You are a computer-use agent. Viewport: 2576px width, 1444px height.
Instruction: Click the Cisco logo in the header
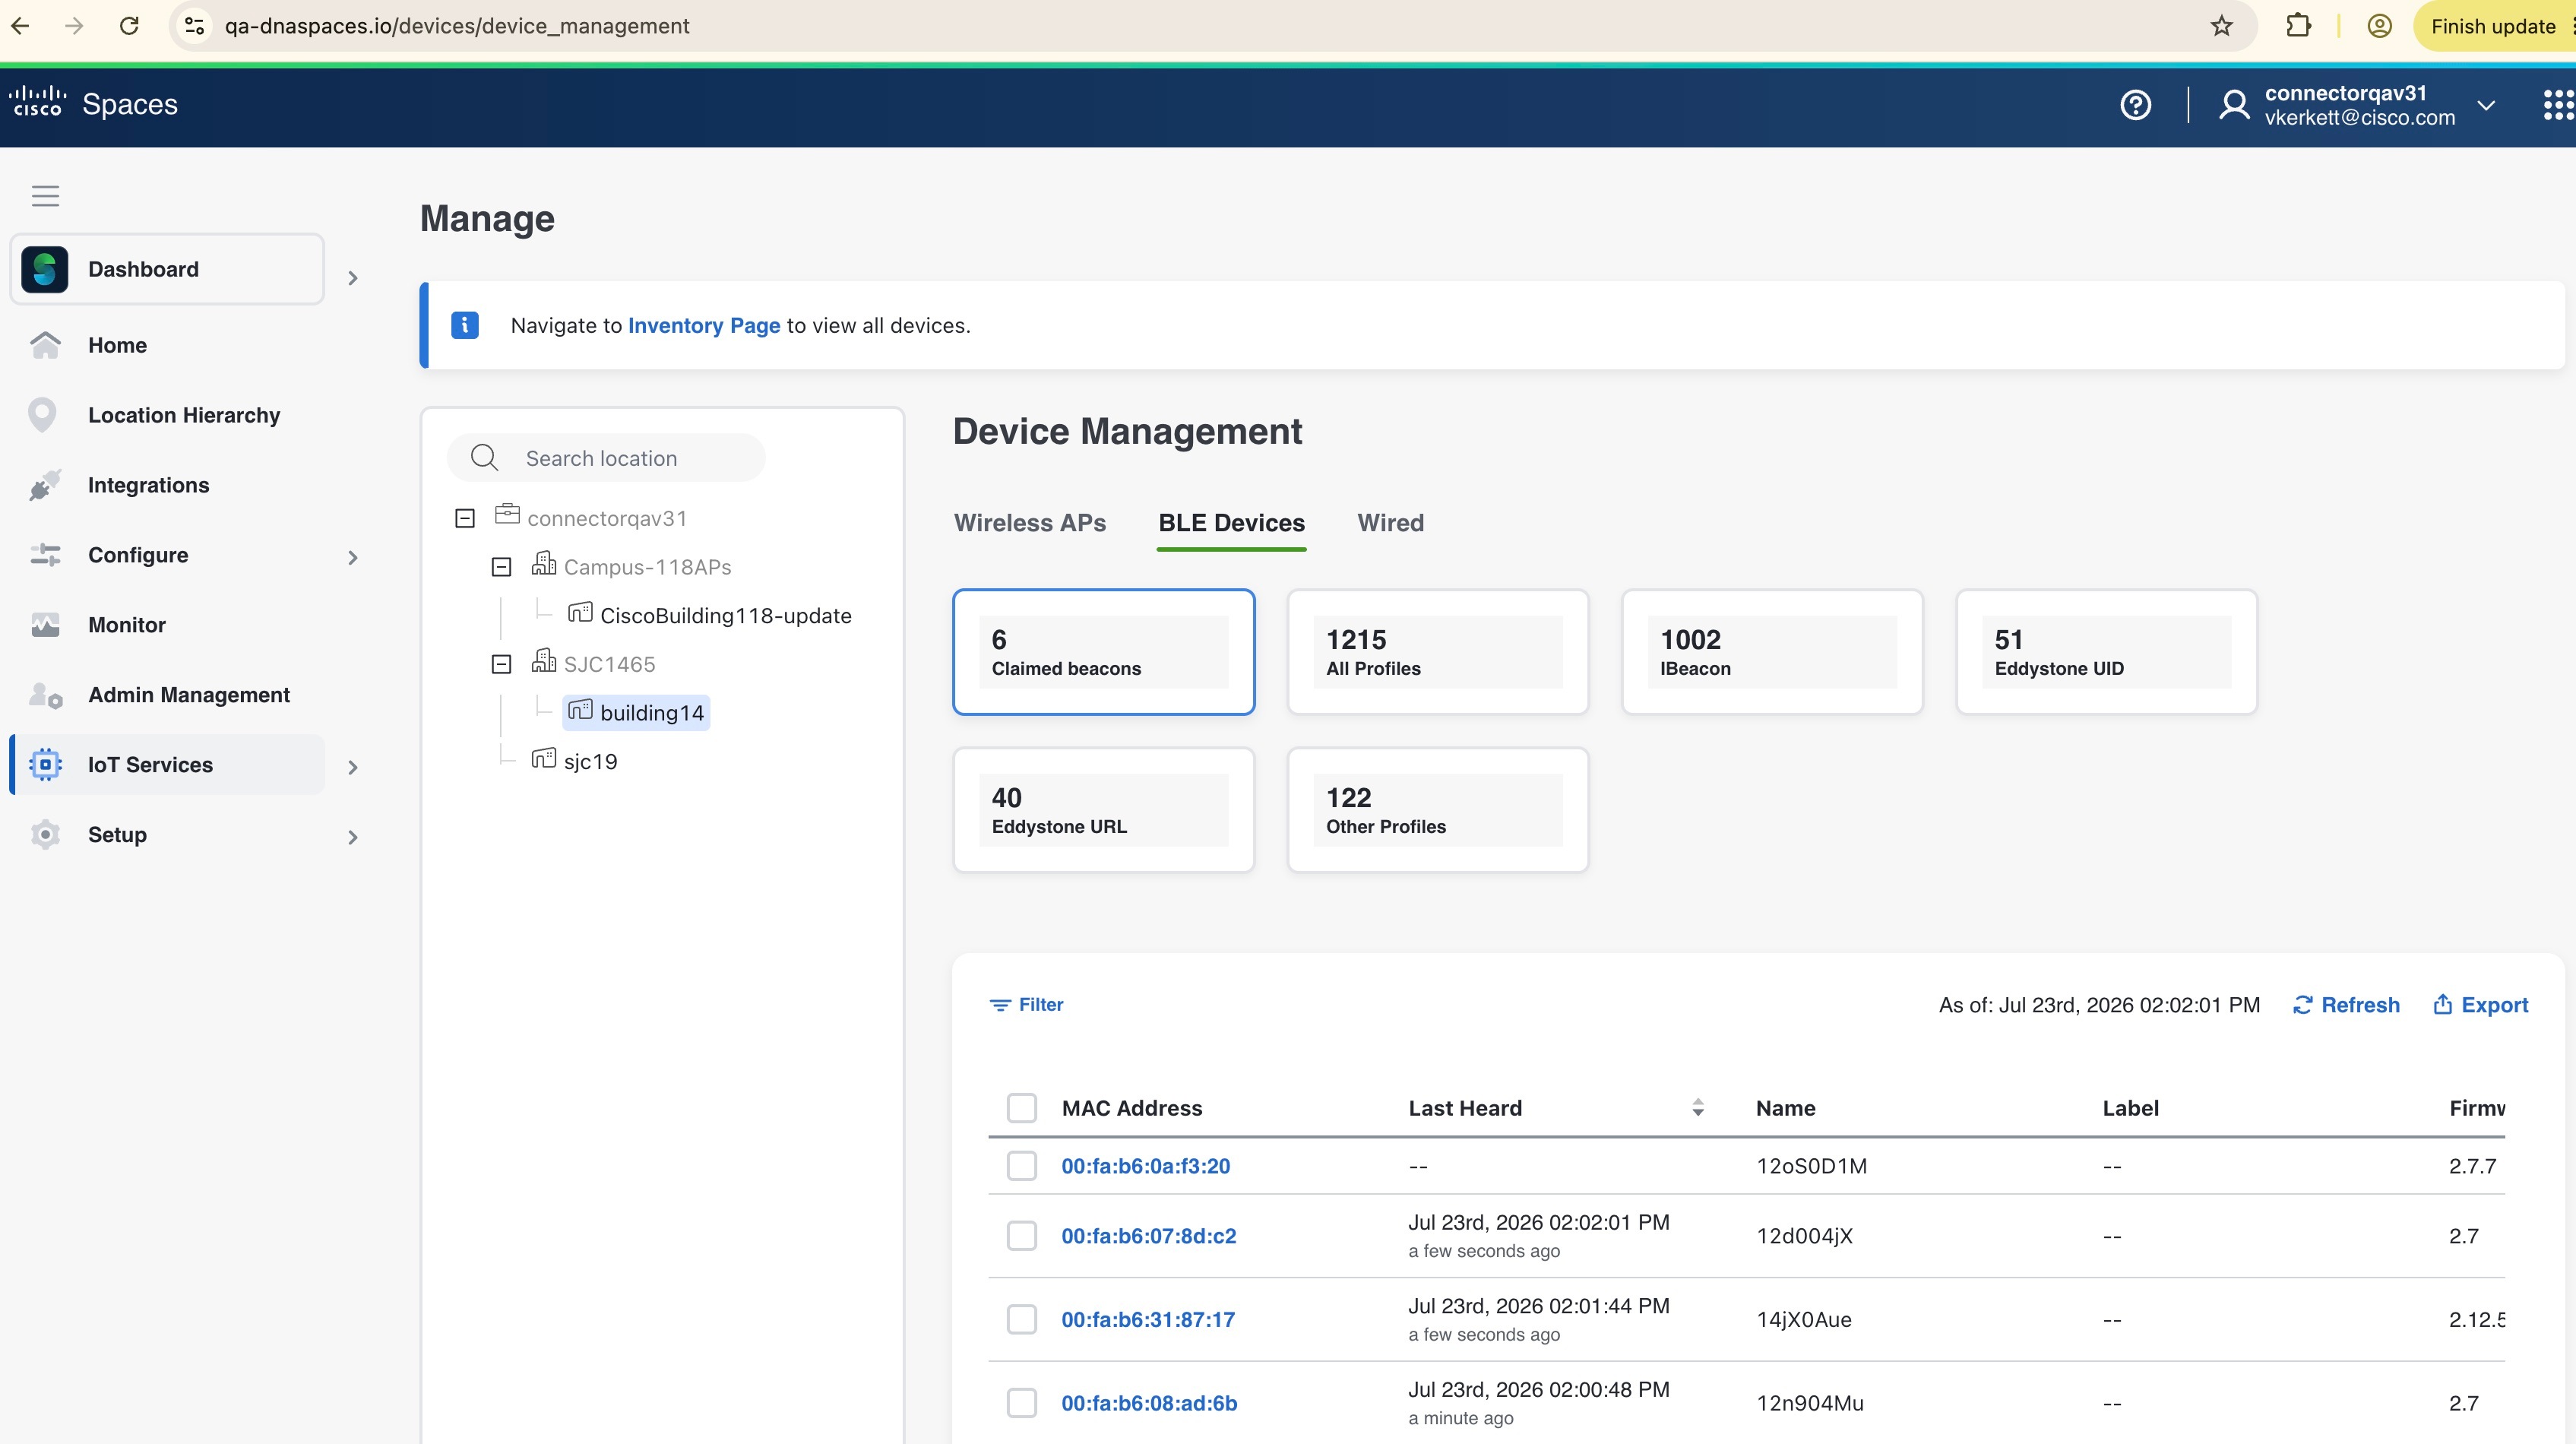tap(38, 102)
